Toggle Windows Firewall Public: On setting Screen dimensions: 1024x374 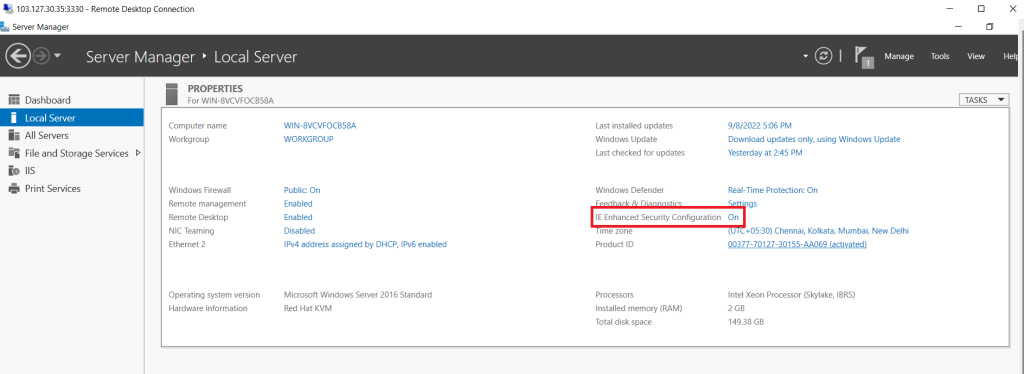tap(302, 190)
